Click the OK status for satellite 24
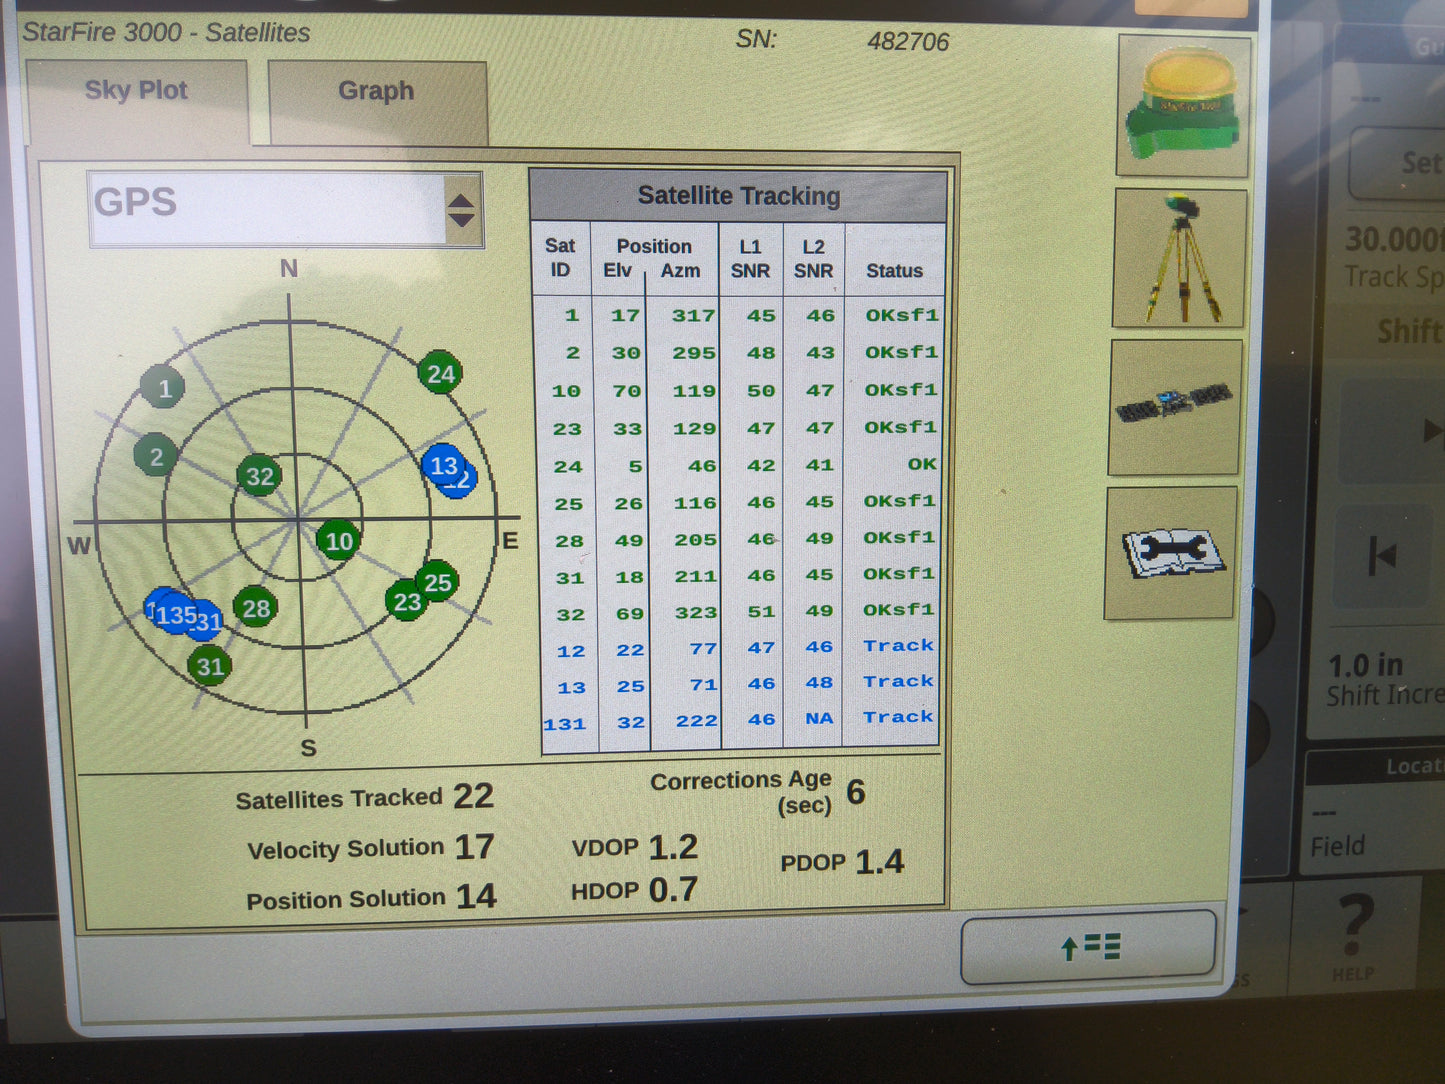The width and height of the screenshot is (1445, 1084). coord(922,464)
